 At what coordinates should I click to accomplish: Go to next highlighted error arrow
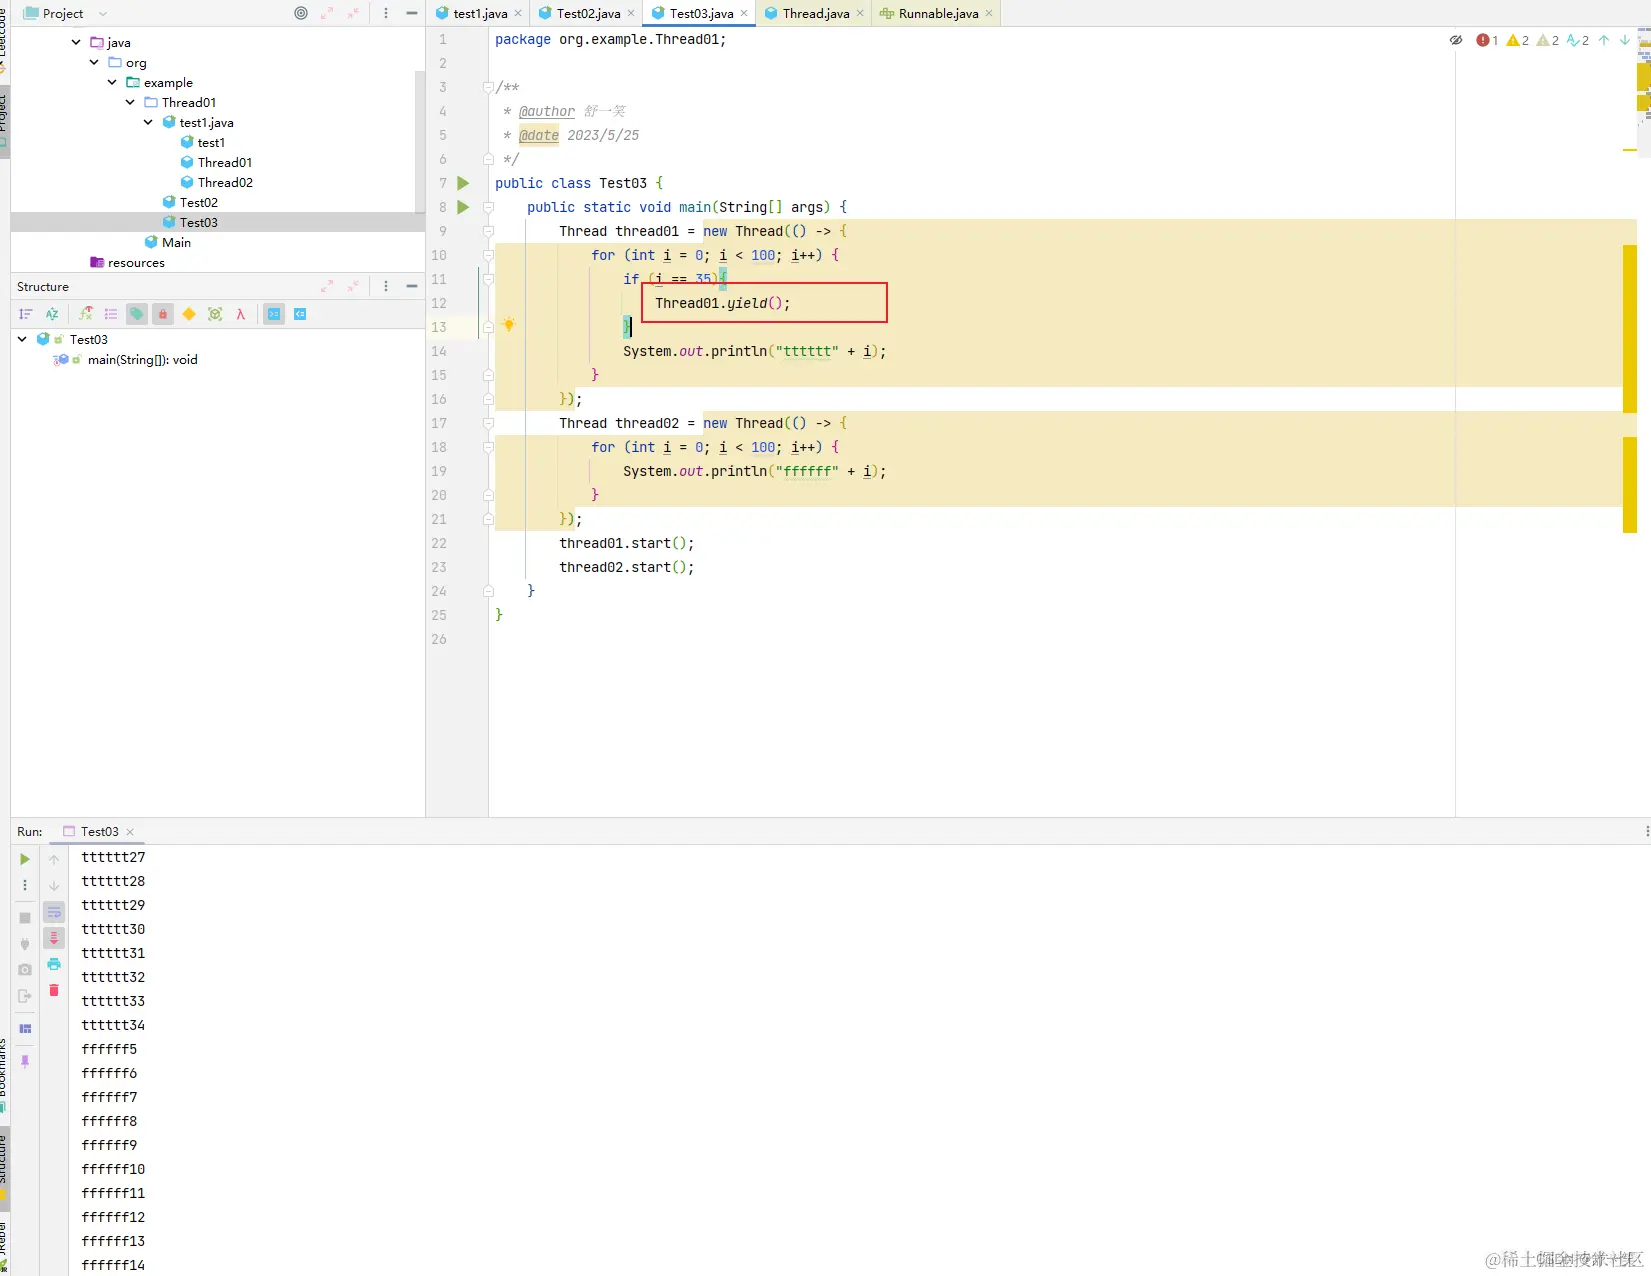coord(1625,40)
